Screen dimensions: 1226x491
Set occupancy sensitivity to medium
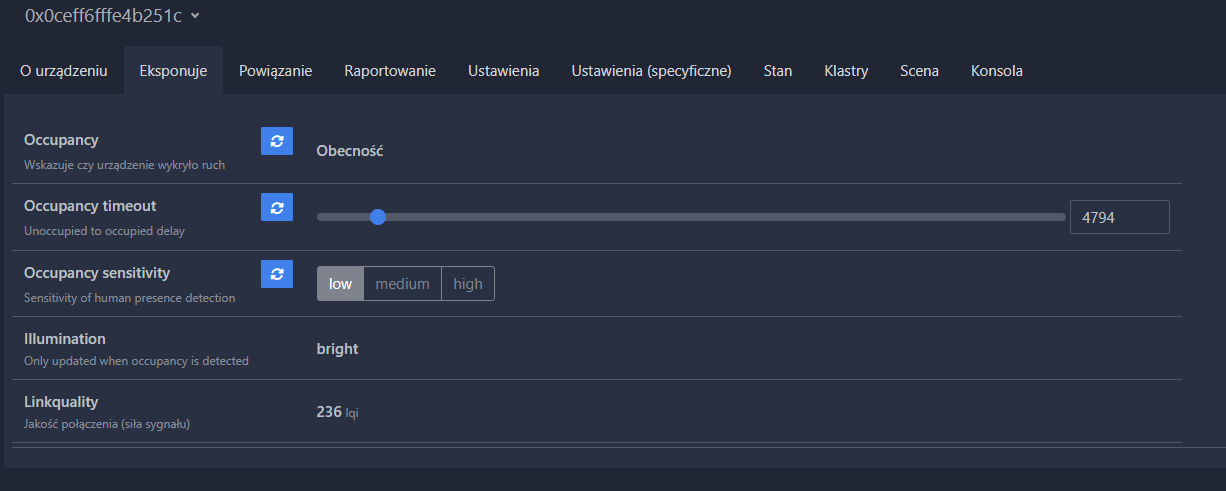point(402,284)
